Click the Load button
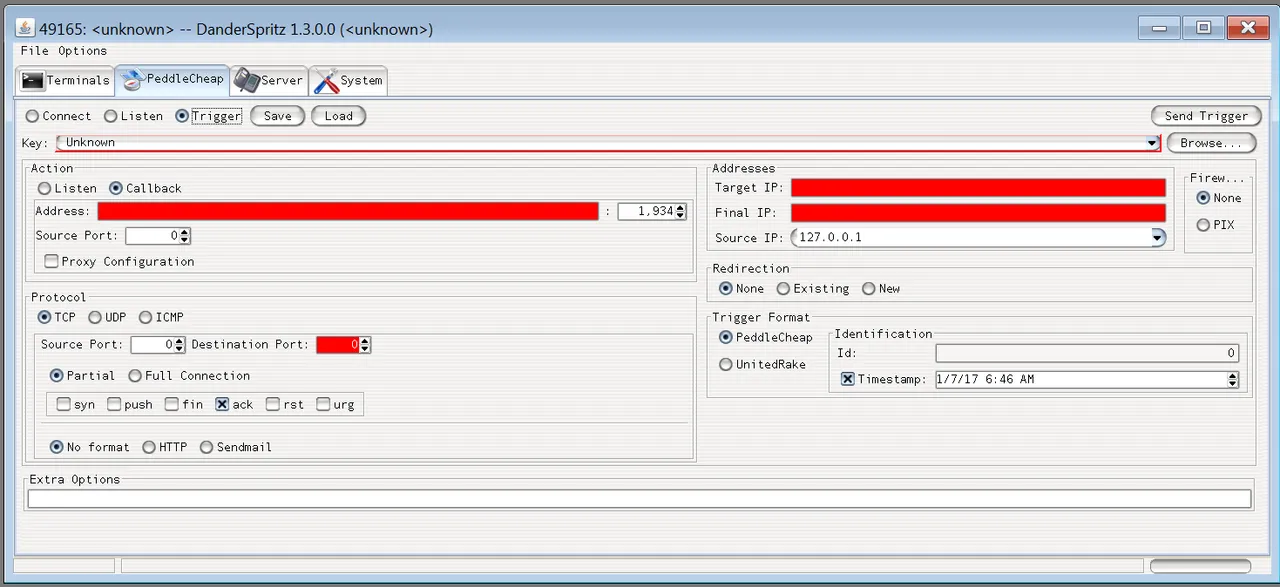Image resolution: width=1280 pixels, height=587 pixels. pyautogui.click(x=338, y=116)
